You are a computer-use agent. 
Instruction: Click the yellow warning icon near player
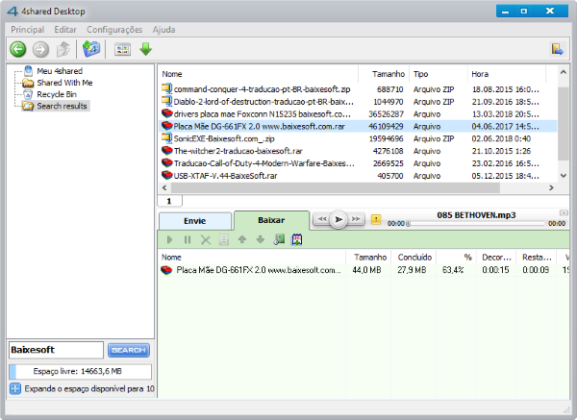click(x=376, y=220)
